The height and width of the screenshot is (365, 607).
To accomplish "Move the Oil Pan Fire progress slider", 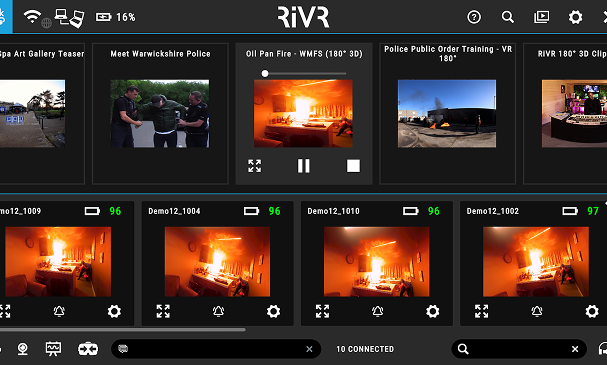I will [265, 74].
